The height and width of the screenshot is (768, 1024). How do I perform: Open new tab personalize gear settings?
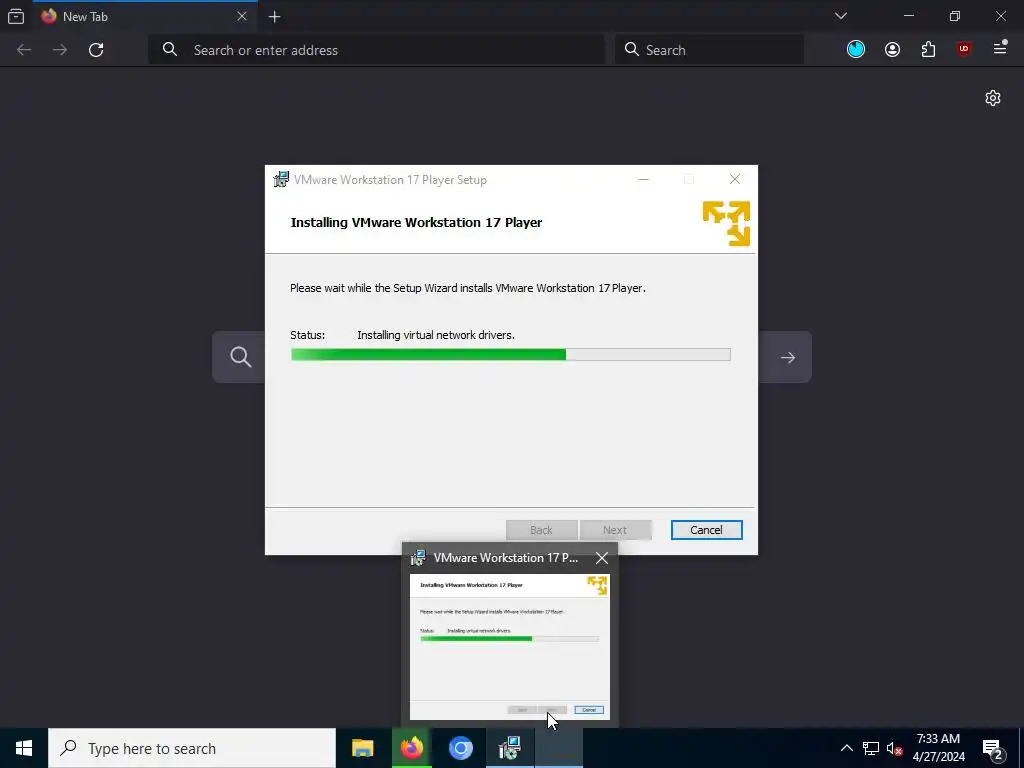tap(993, 98)
